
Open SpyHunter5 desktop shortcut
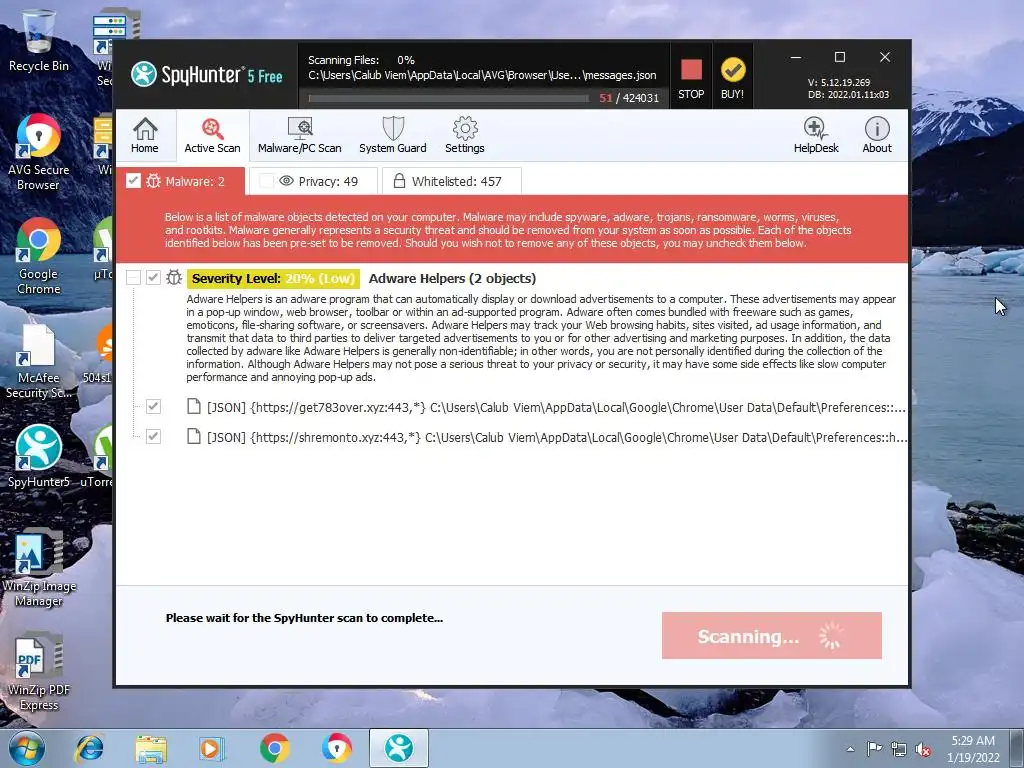(39, 456)
